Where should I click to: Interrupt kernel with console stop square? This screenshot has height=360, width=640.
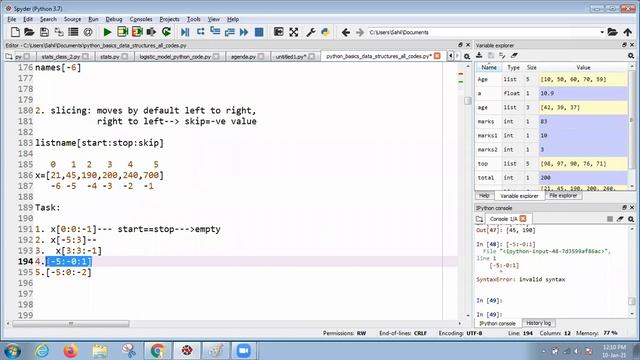point(610,219)
